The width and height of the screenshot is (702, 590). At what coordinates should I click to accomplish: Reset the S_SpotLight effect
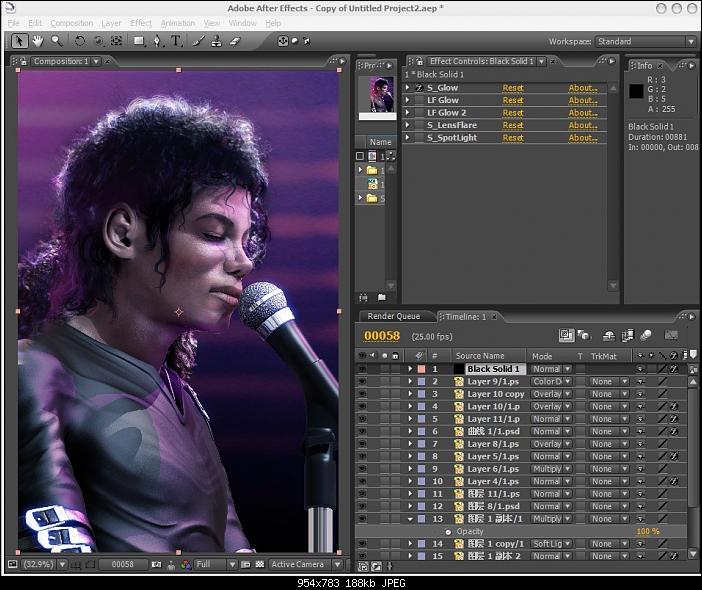click(513, 138)
